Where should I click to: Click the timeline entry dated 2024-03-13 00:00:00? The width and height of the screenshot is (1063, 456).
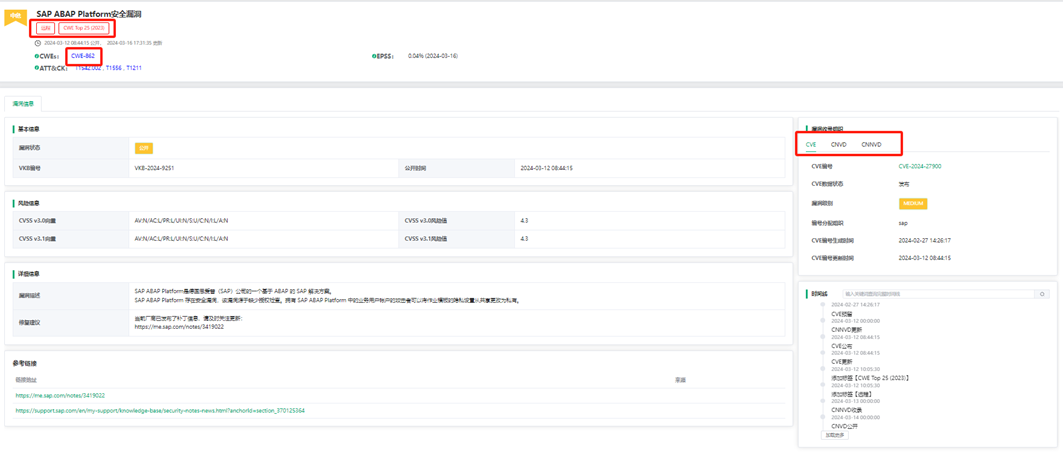click(855, 400)
